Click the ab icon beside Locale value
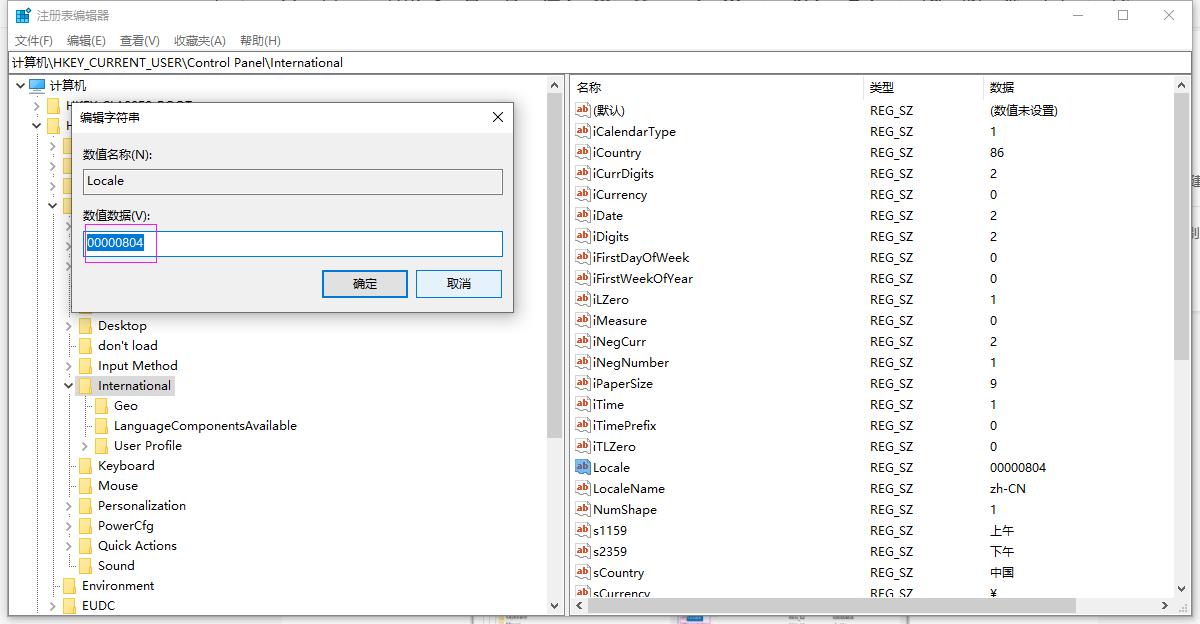This screenshot has height=624, width=1200. 582,467
